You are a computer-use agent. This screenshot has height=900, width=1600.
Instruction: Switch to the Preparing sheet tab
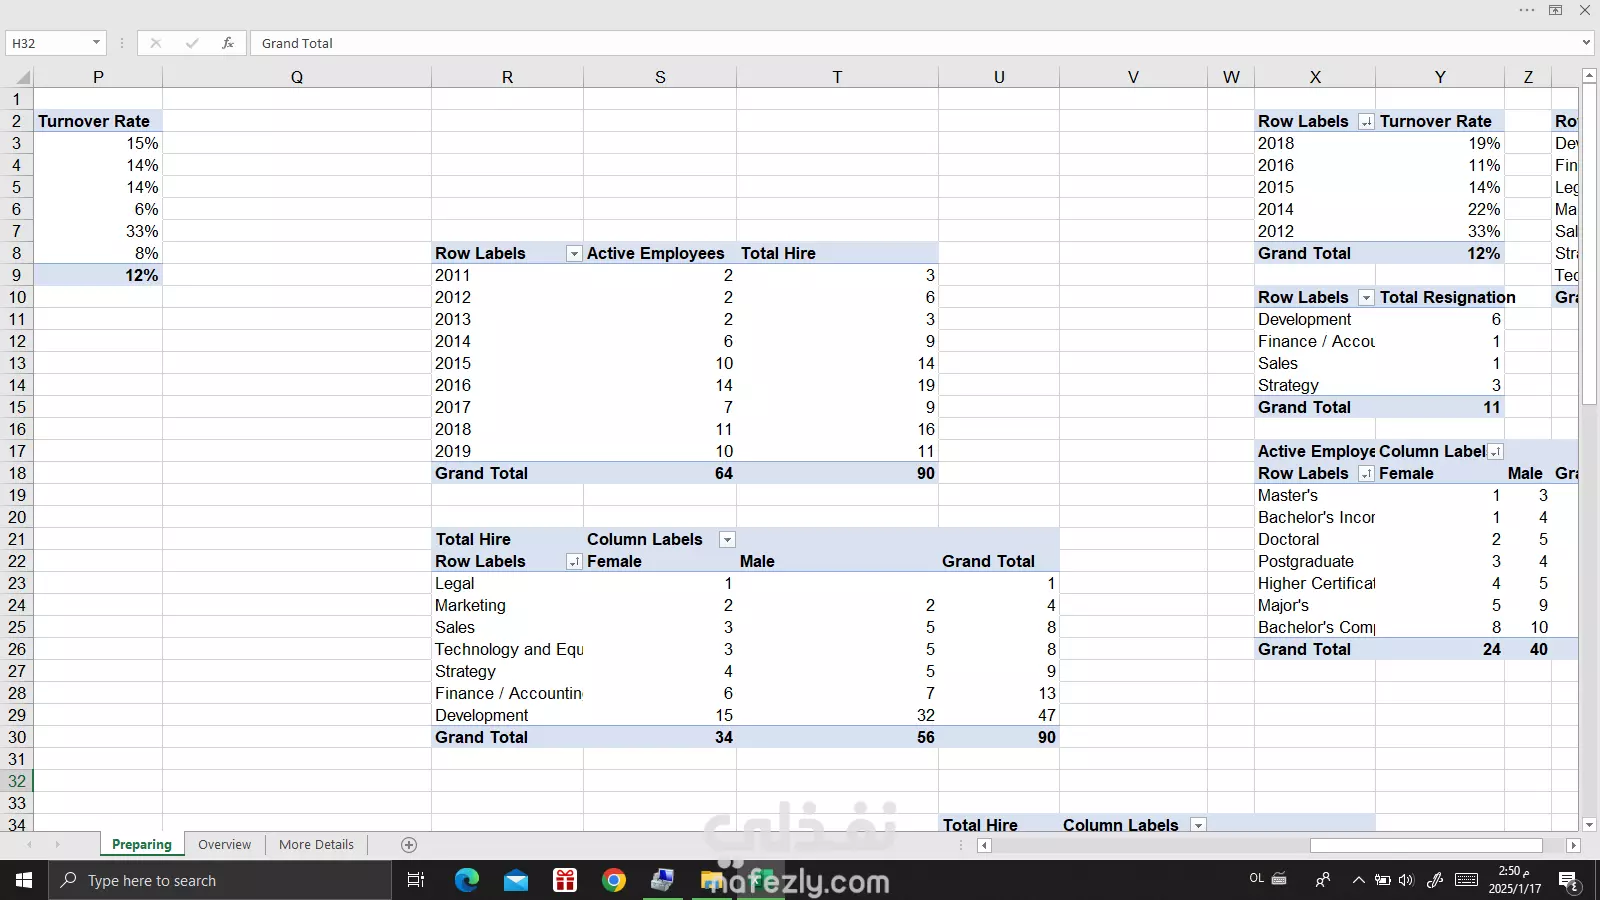click(142, 845)
